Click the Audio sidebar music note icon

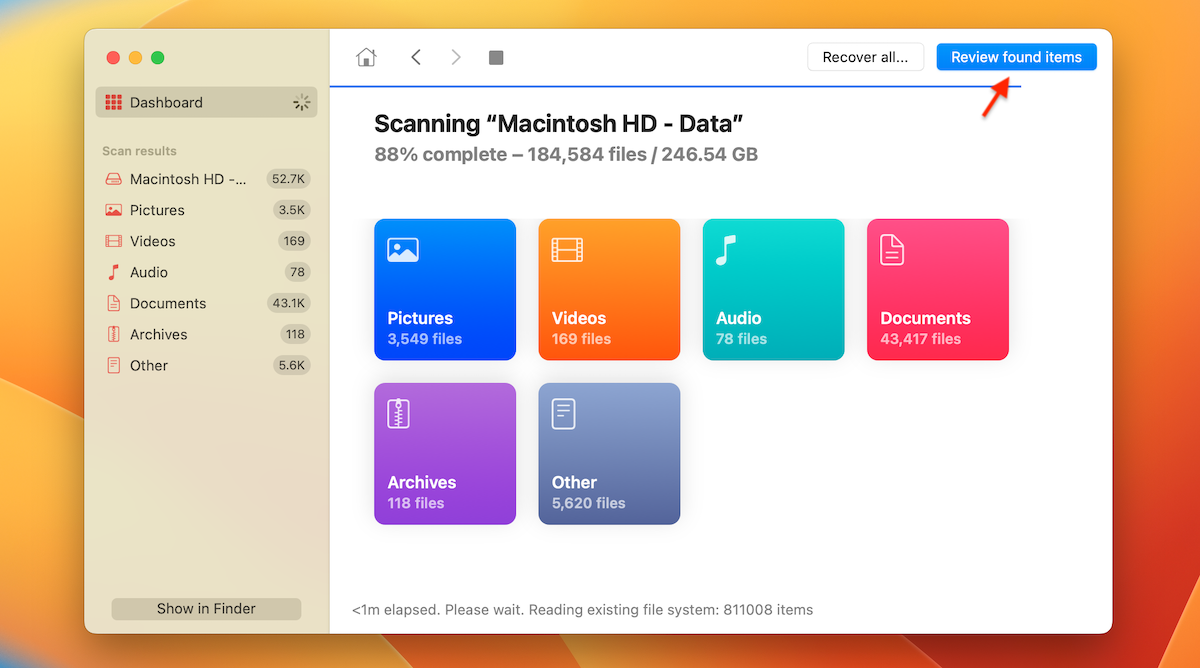tap(113, 272)
